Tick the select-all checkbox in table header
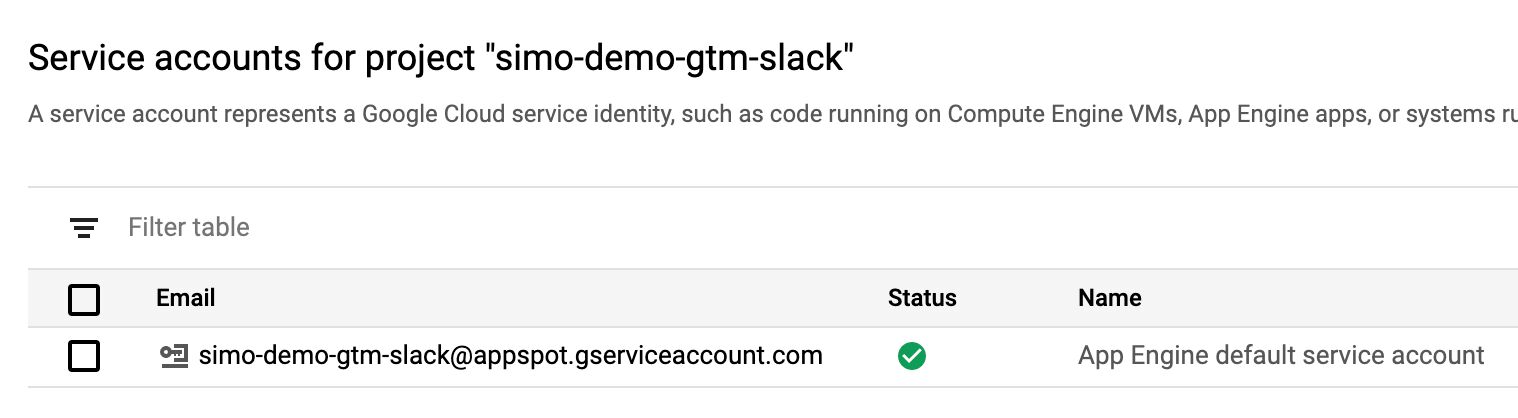The image size is (1518, 418). pos(84,299)
